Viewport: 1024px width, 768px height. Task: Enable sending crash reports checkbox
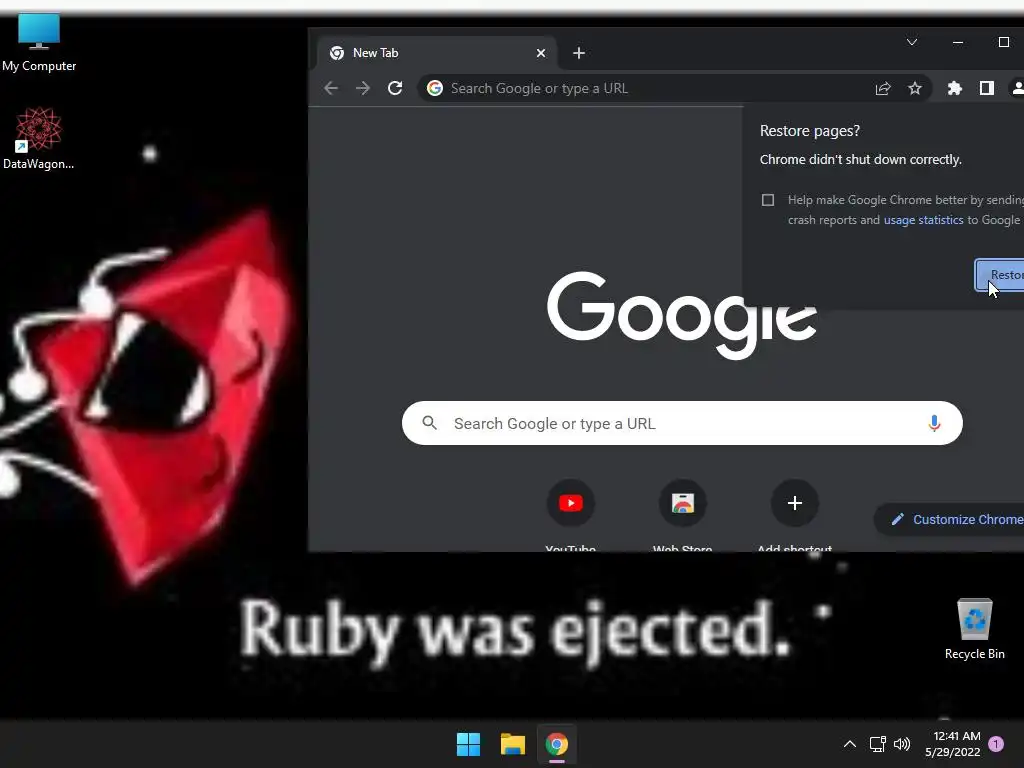tap(768, 200)
